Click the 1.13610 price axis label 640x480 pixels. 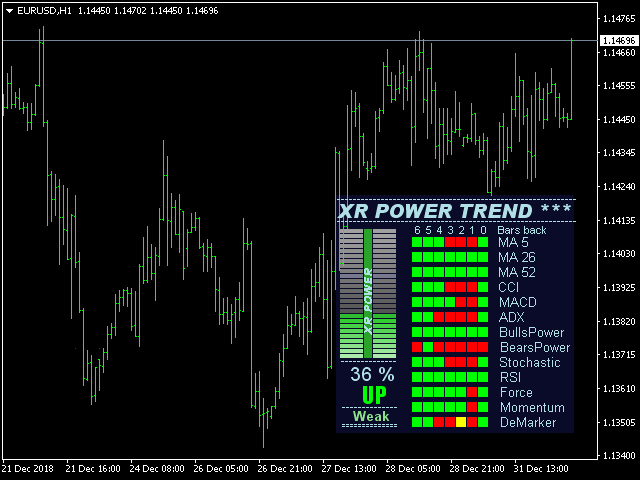click(x=619, y=389)
